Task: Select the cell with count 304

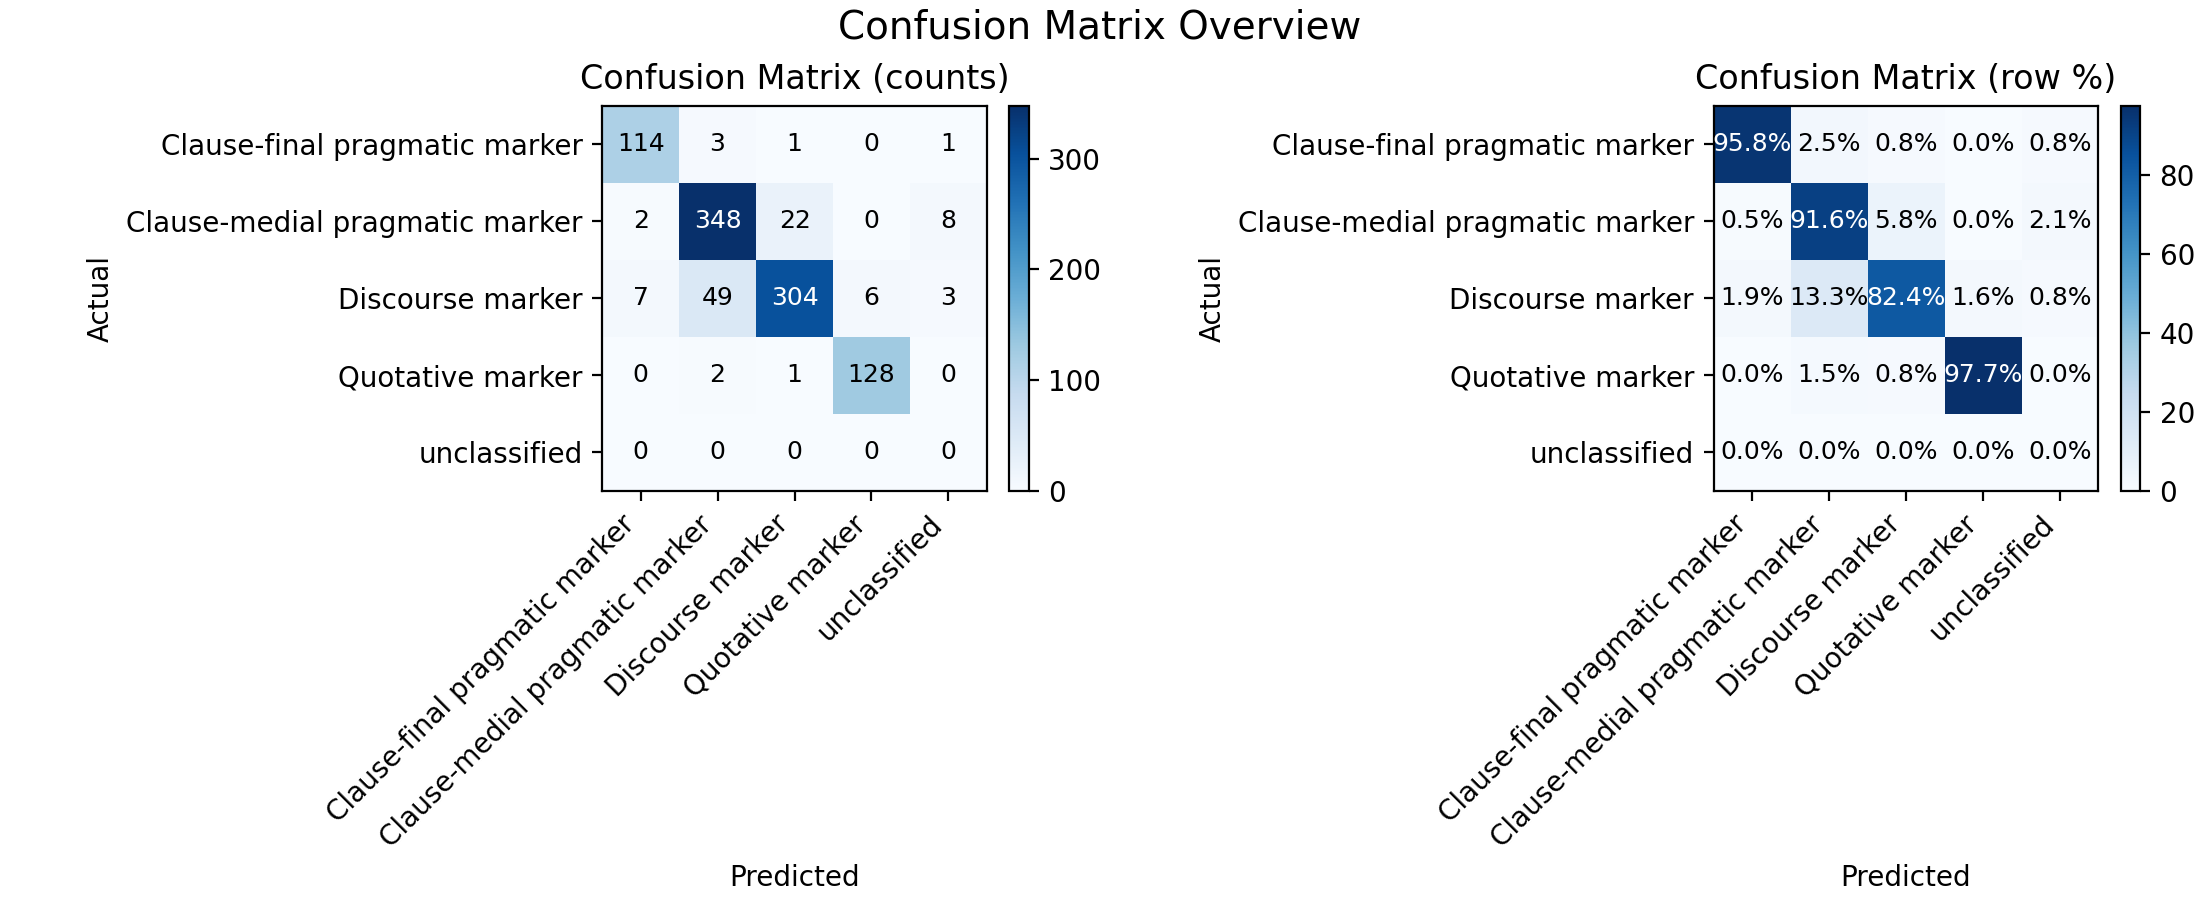Action: (794, 298)
